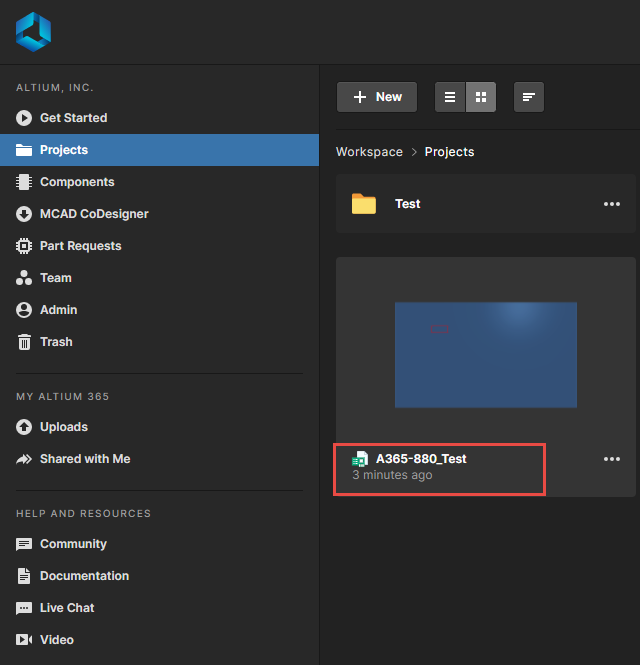The width and height of the screenshot is (640, 665).
Task: Switch to list view
Action: (x=450, y=97)
